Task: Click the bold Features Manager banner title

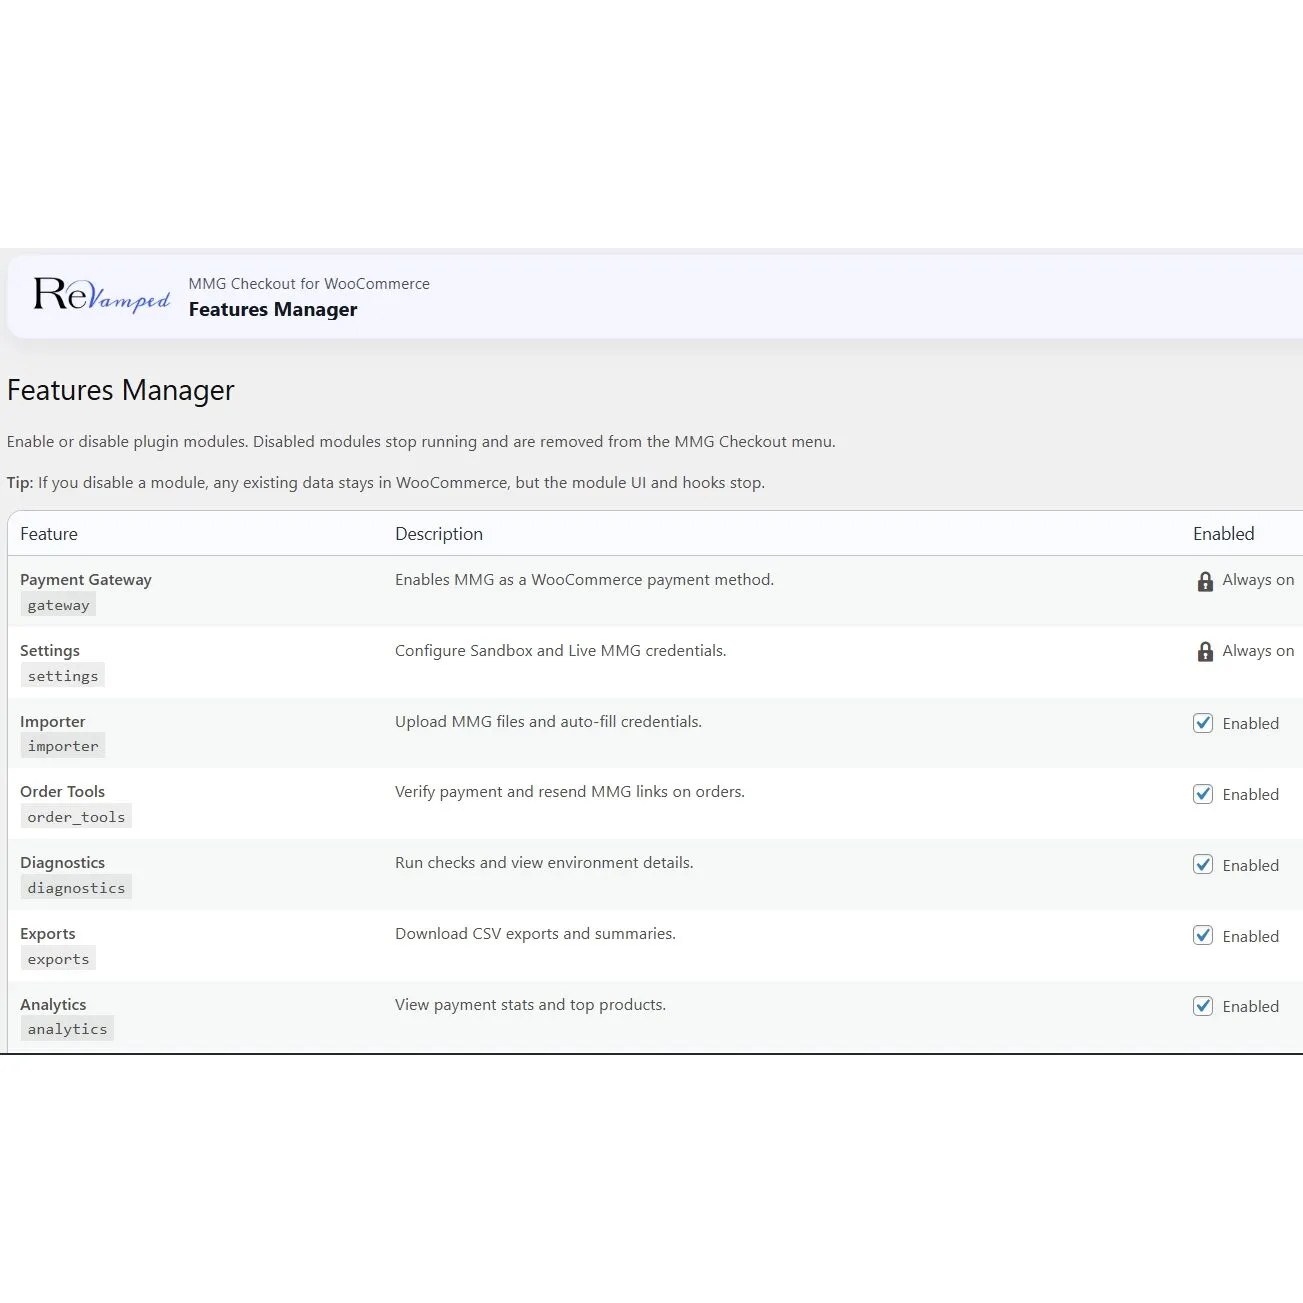Action: click(x=272, y=310)
